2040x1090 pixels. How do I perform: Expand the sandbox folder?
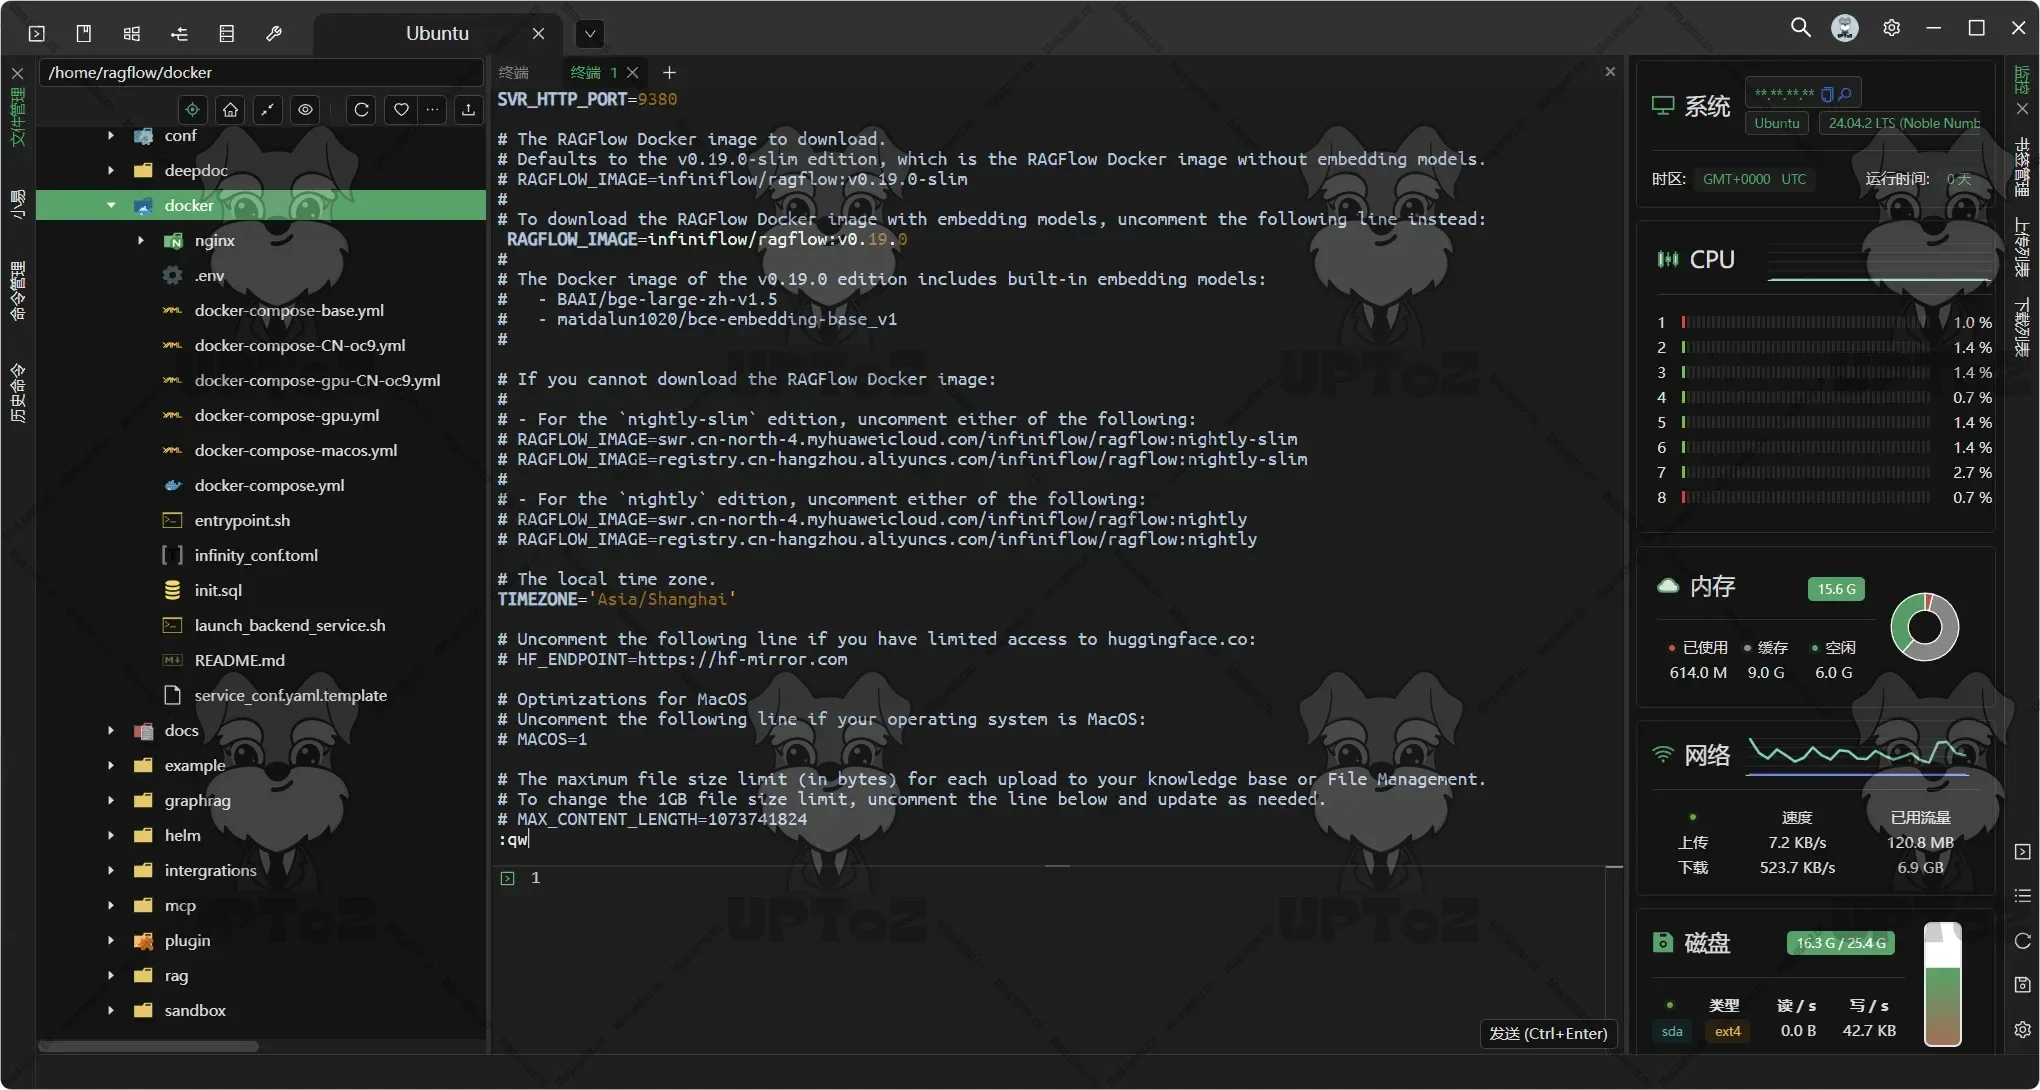tap(111, 1010)
